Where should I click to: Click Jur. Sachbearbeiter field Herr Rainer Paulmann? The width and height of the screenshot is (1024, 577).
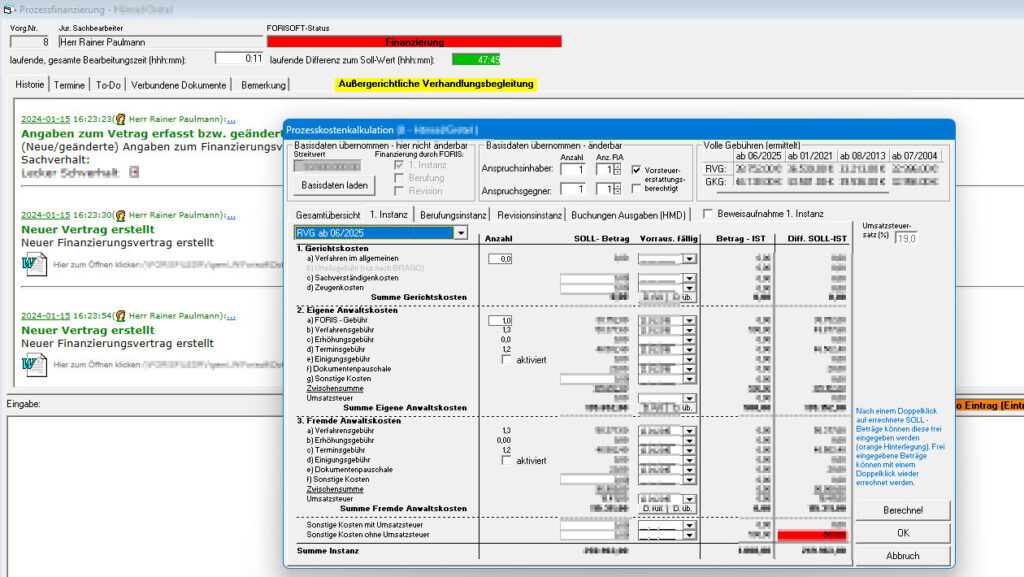[x=161, y=42]
